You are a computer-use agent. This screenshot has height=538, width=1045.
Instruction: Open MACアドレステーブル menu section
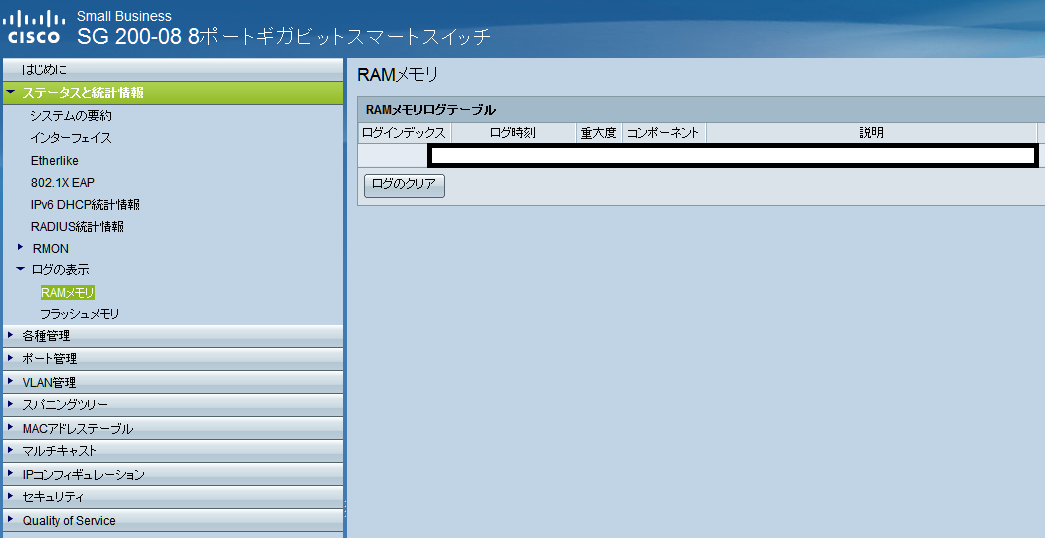[173, 428]
